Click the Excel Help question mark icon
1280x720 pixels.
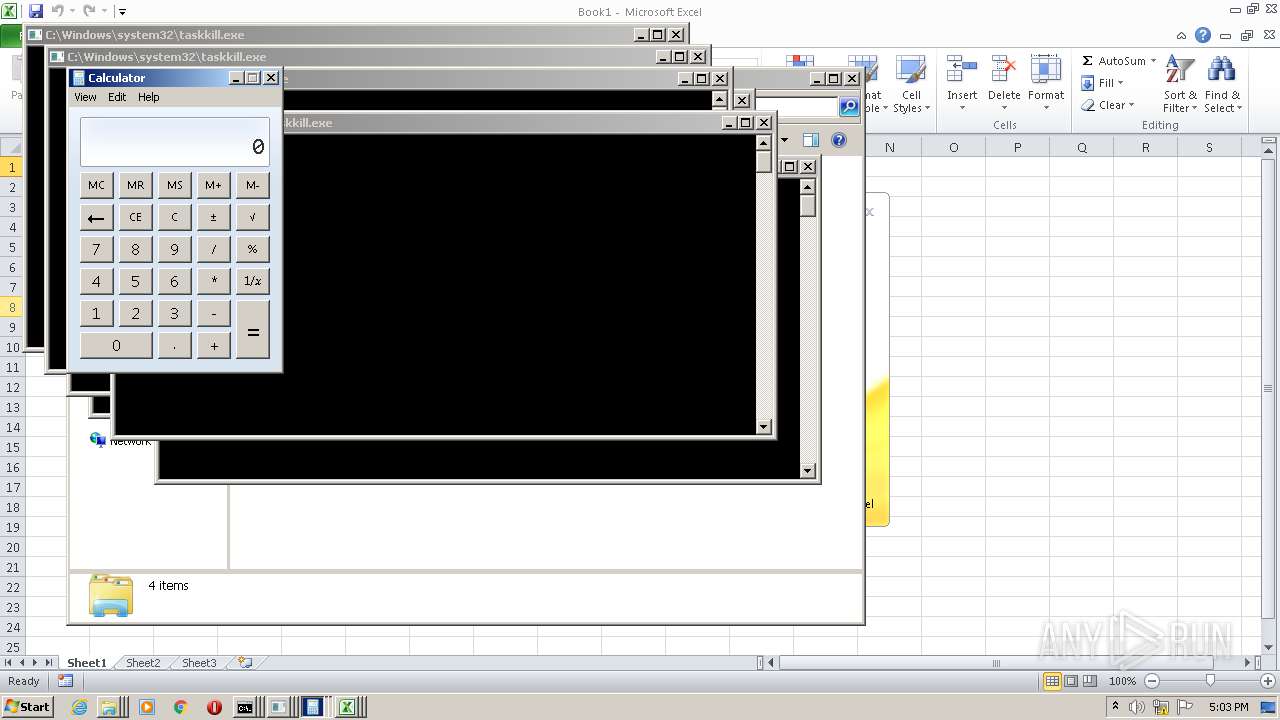click(x=1203, y=35)
